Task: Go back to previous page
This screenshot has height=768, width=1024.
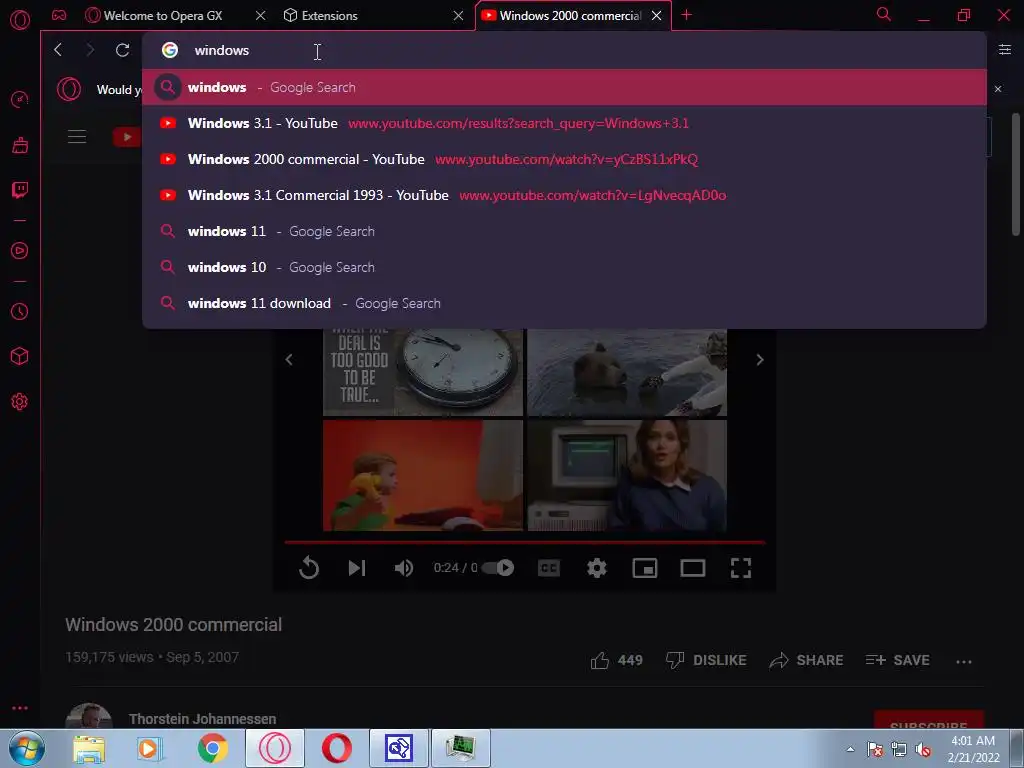Action: [x=58, y=50]
